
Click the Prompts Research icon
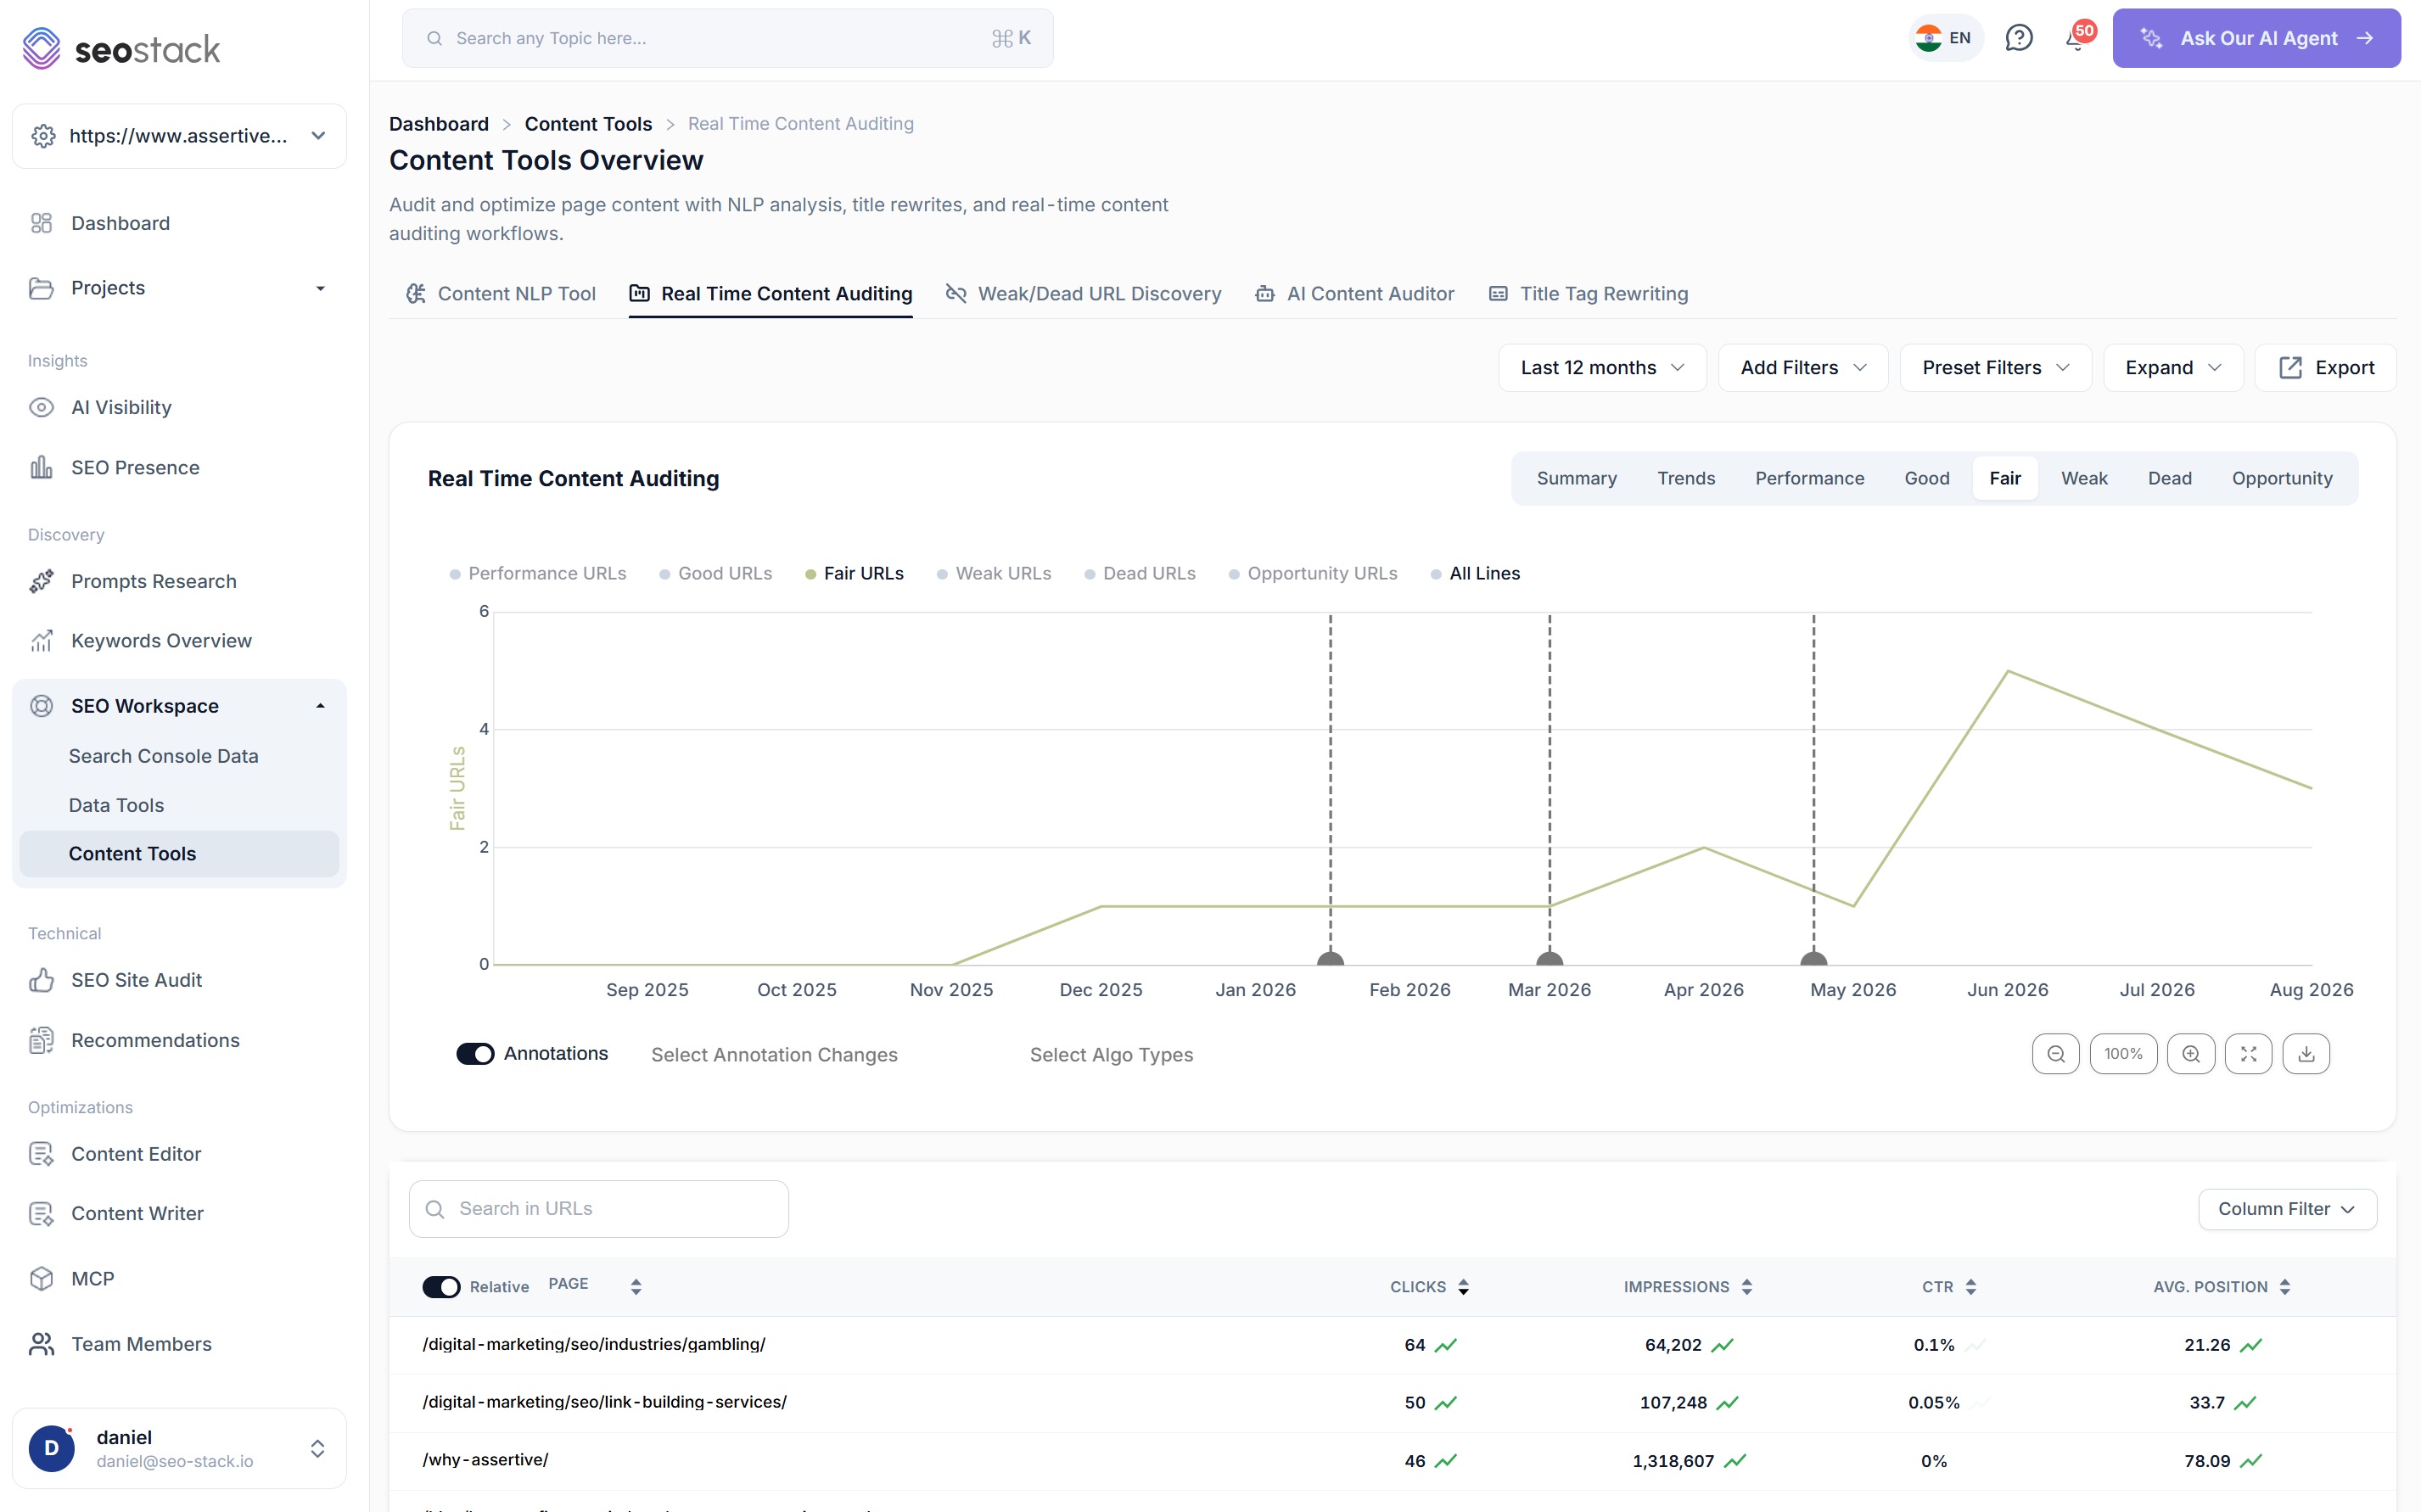[x=41, y=581]
